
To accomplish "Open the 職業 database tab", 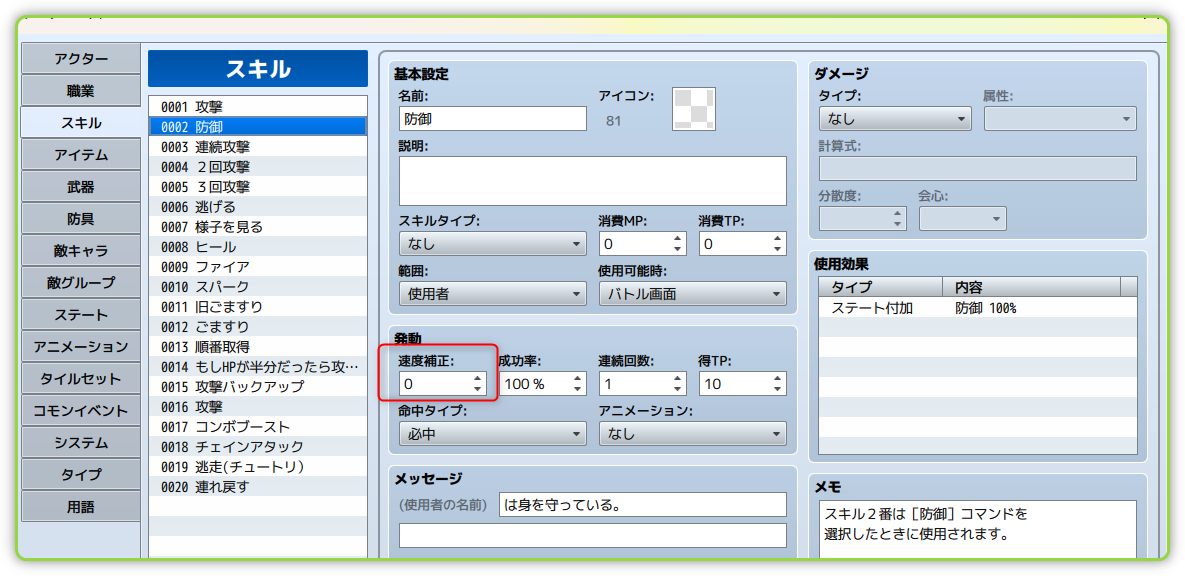I will point(81,91).
